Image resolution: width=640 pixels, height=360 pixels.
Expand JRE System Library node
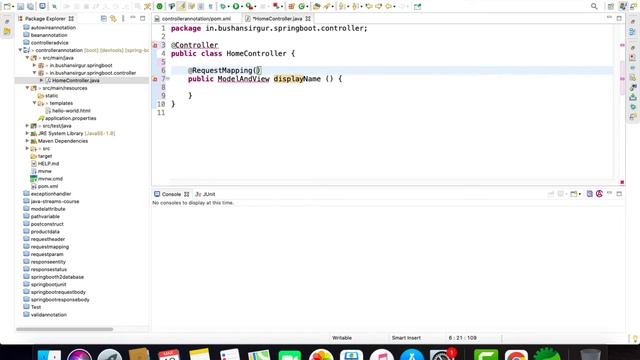tap(27, 133)
